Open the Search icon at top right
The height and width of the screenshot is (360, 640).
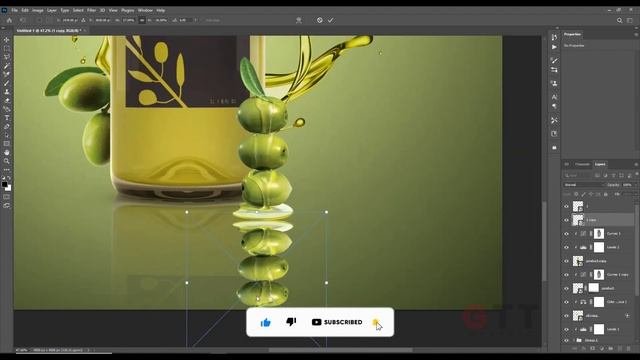click(620, 20)
